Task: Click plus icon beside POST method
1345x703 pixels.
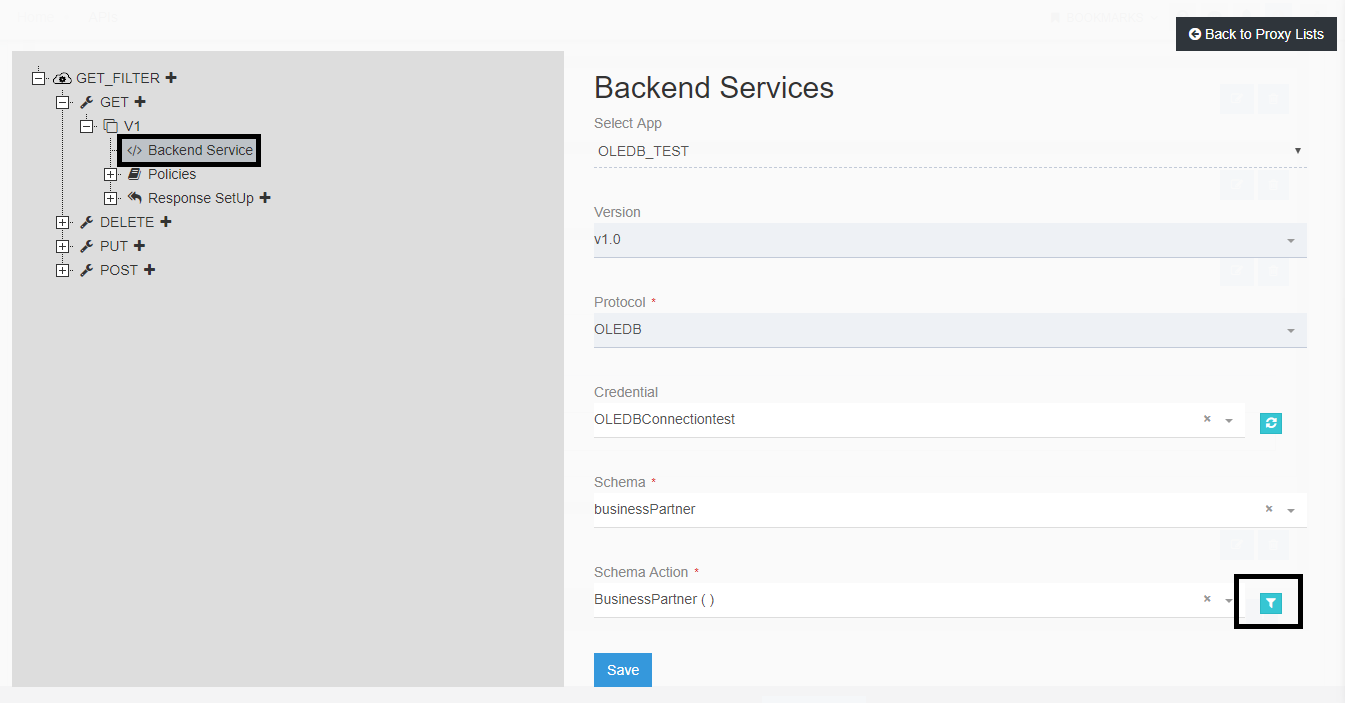Action: point(149,270)
